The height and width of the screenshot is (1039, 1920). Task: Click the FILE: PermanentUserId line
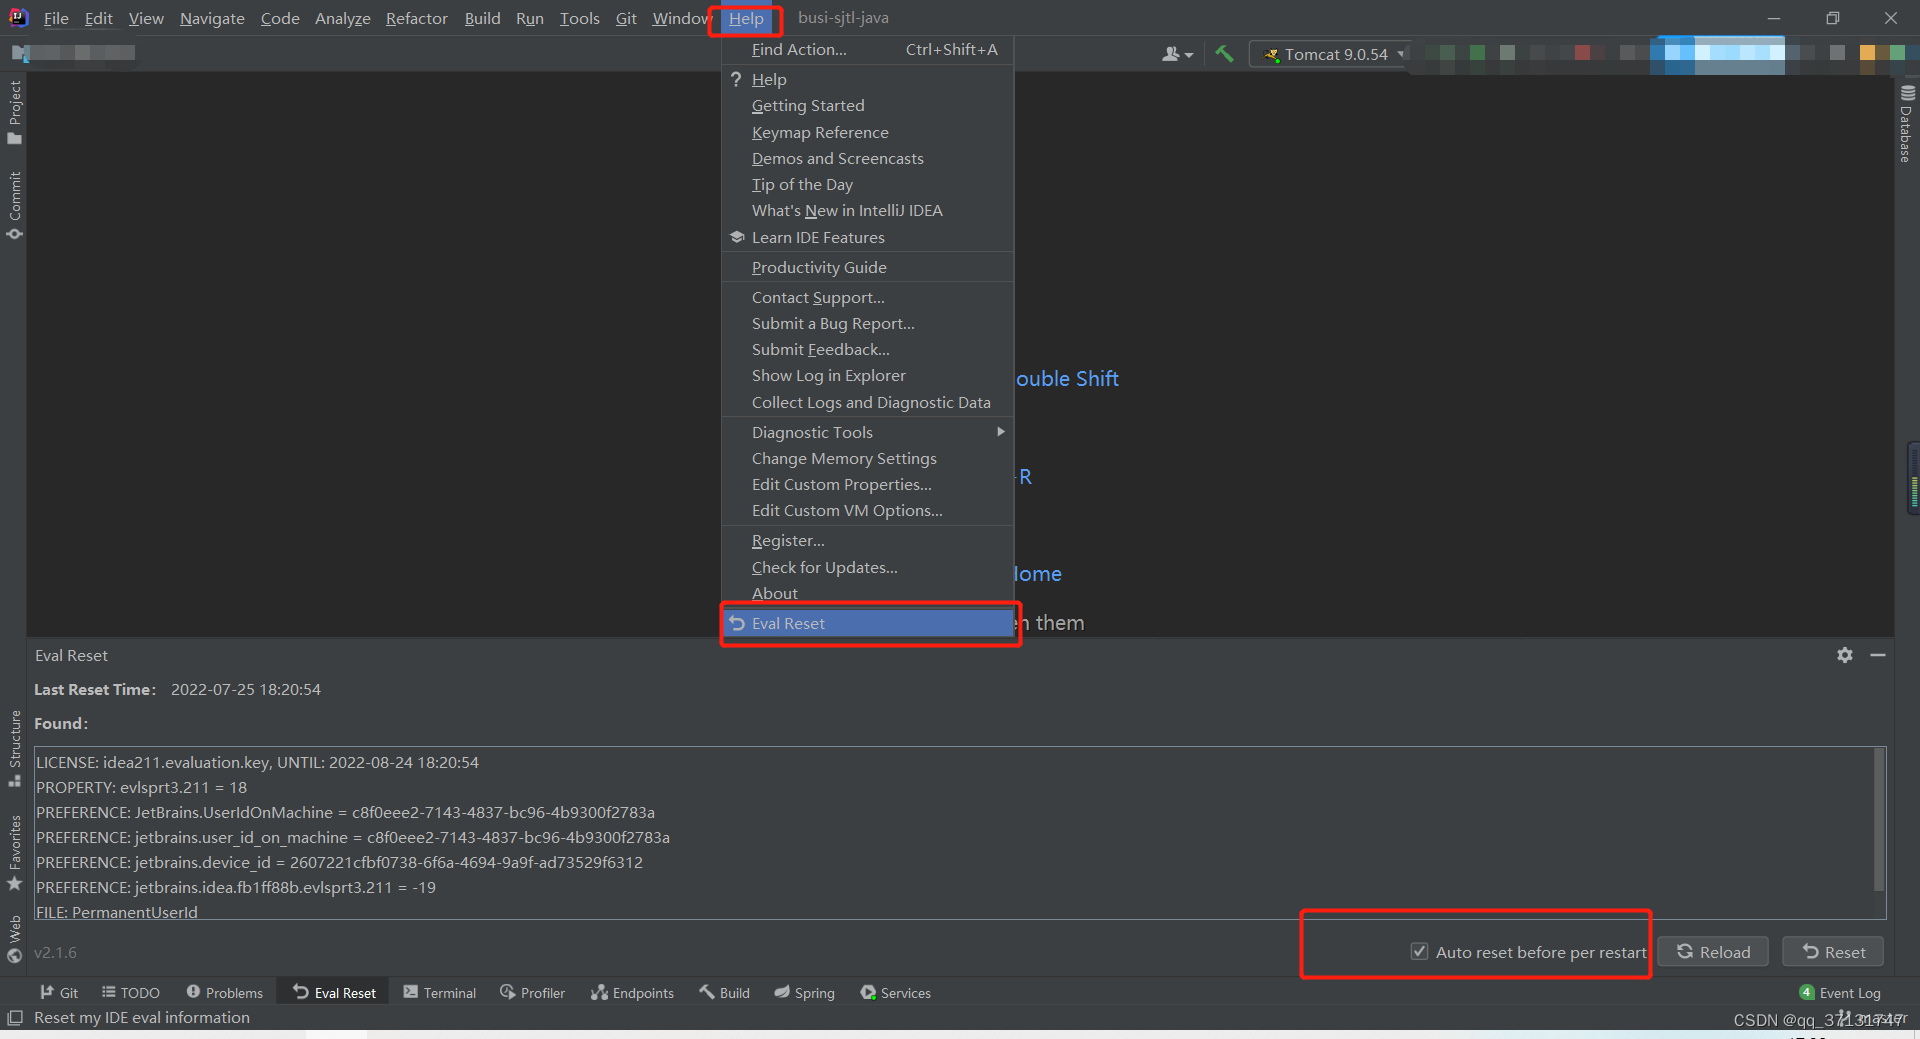tap(117, 912)
